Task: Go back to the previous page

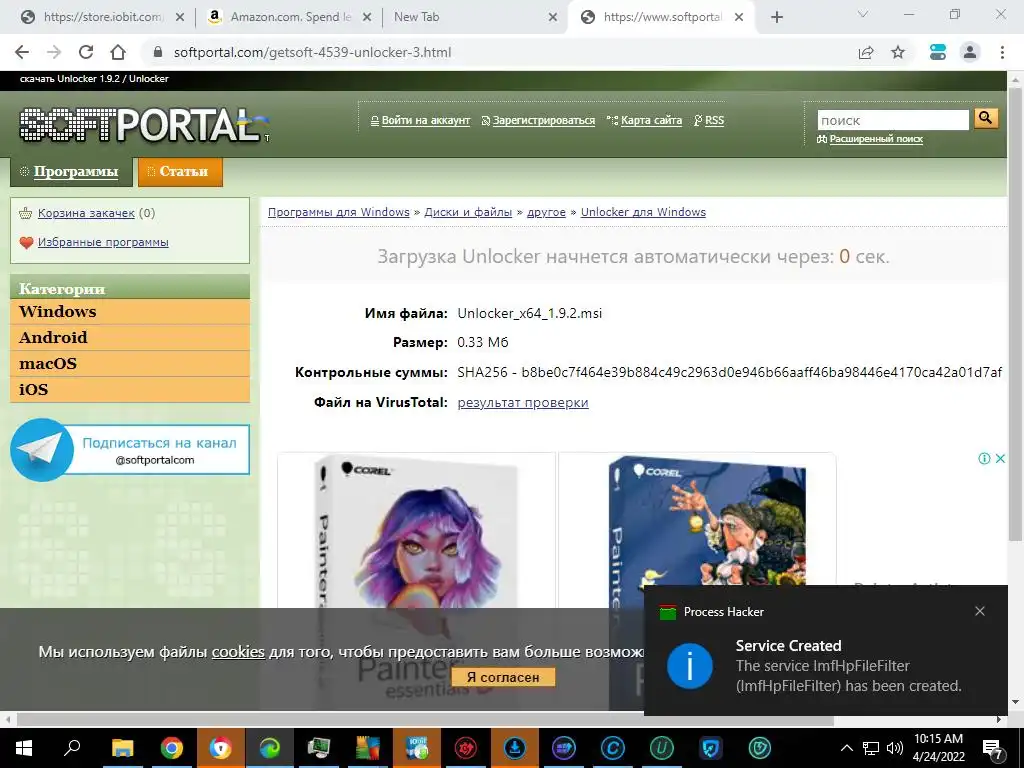Action: 22,52
